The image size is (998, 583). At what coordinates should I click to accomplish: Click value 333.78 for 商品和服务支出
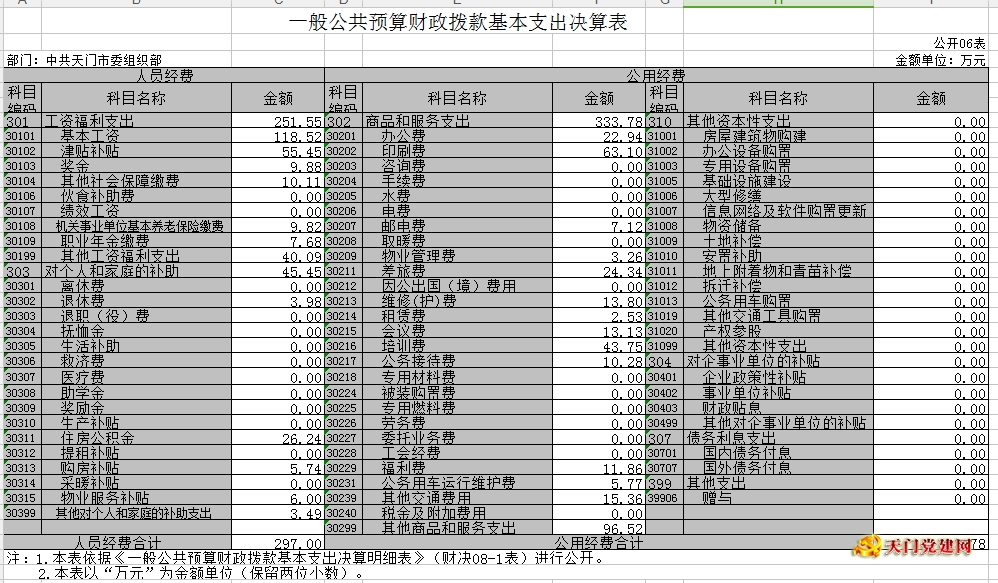599,120
